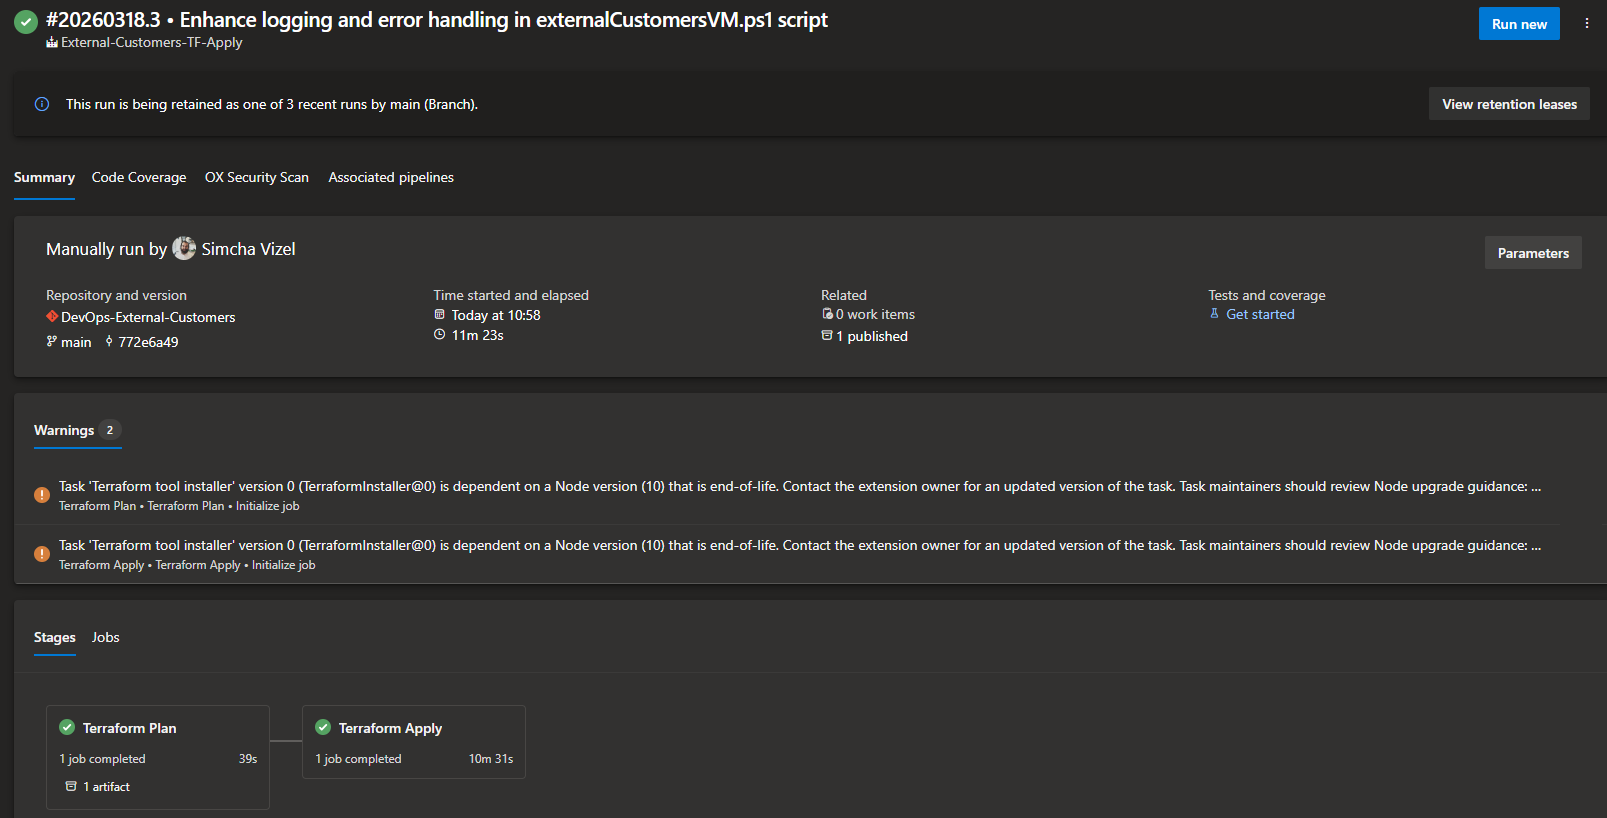This screenshot has width=1607, height=818.
Task: Click the main branch link
Action: click(x=76, y=342)
